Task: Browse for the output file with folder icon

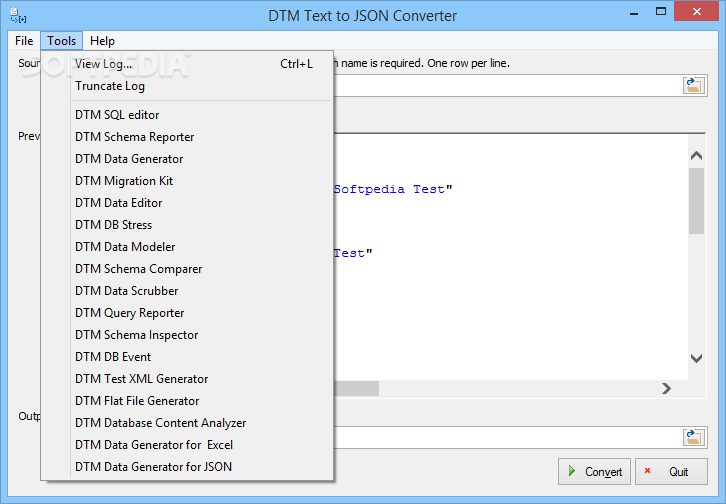Action: click(694, 437)
